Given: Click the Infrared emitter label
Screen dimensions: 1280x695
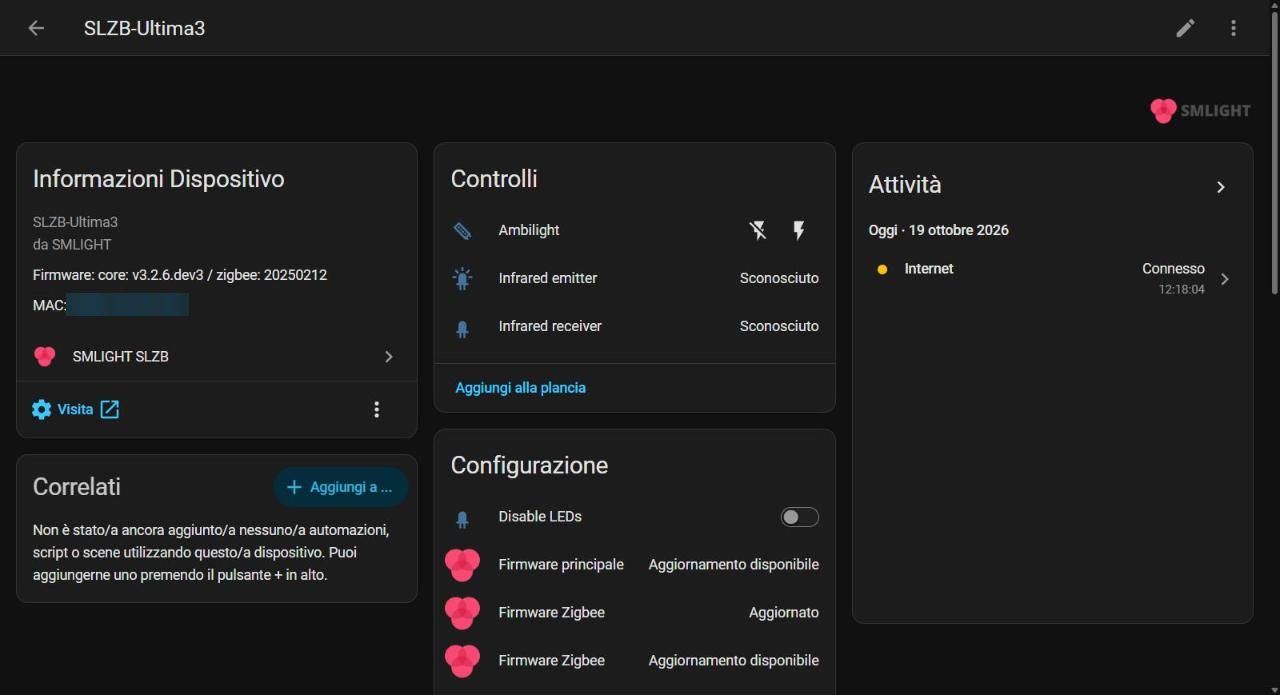Looking at the screenshot, I should pyautogui.click(x=548, y=278).
